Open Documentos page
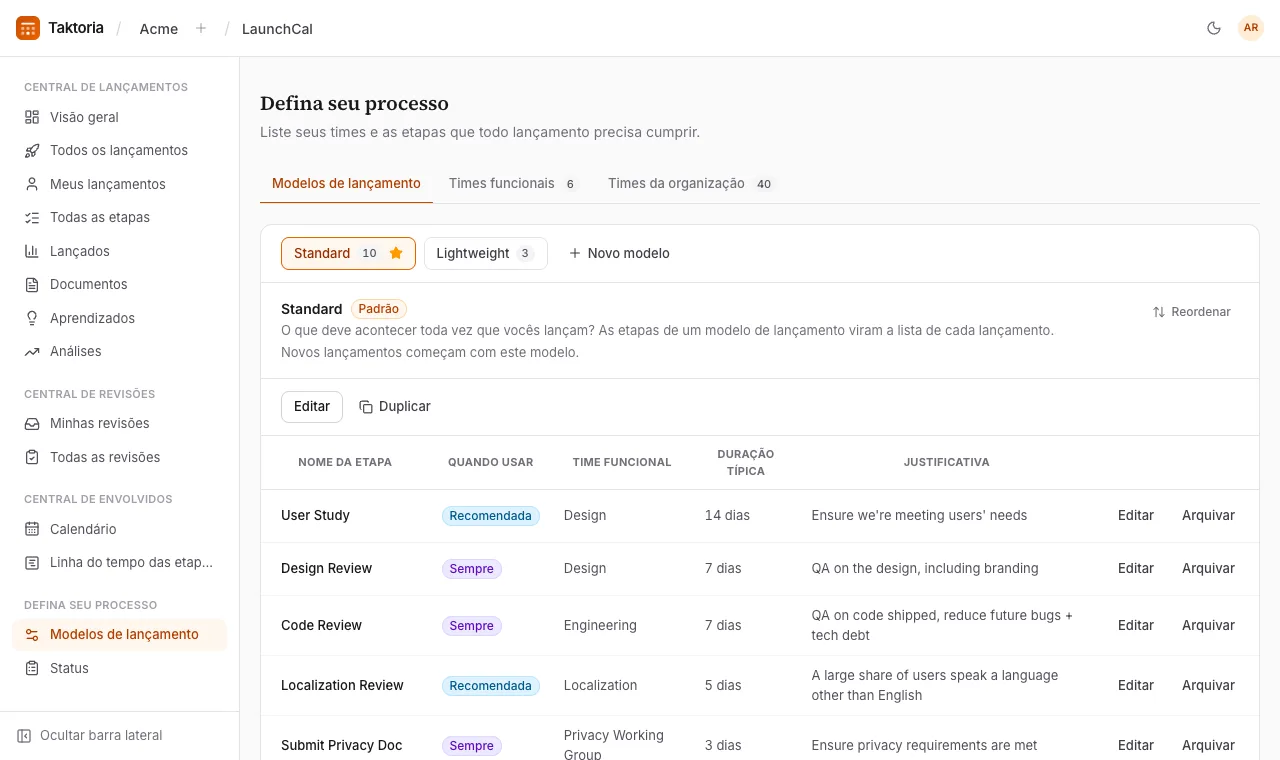 pos(120,284)
